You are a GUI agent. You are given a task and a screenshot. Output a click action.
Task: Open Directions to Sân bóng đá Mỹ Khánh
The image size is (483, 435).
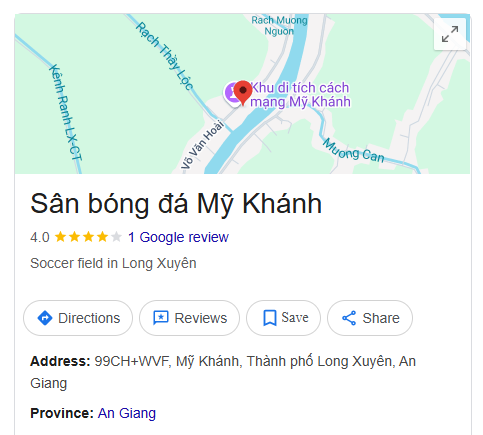[x=78, y=318]
